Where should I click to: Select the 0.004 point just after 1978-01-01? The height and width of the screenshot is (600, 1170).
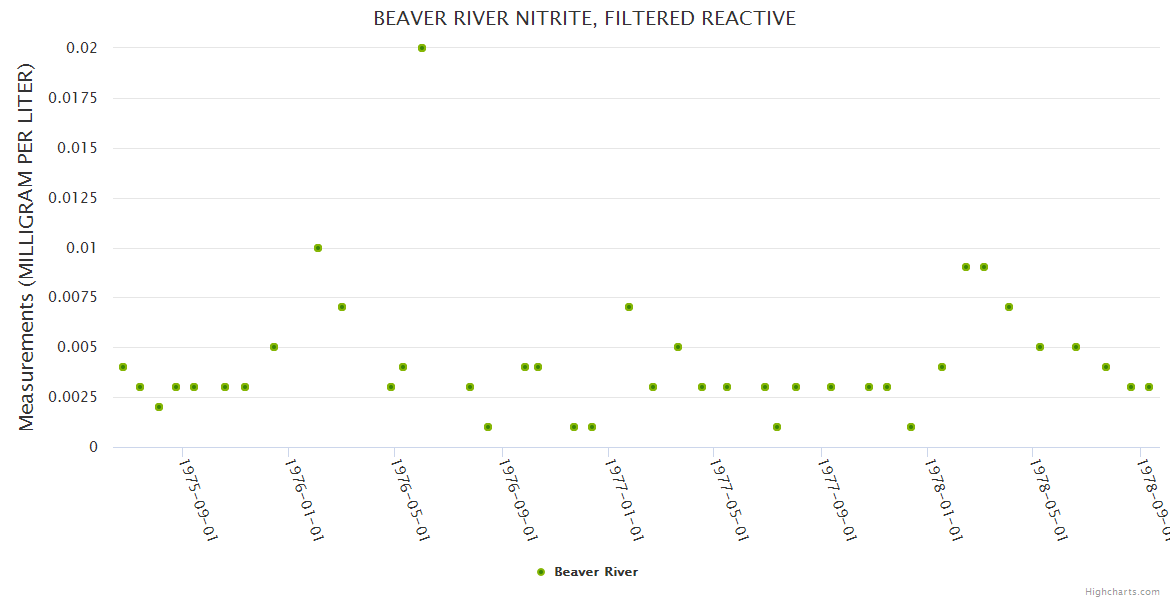tap(942, 367)
